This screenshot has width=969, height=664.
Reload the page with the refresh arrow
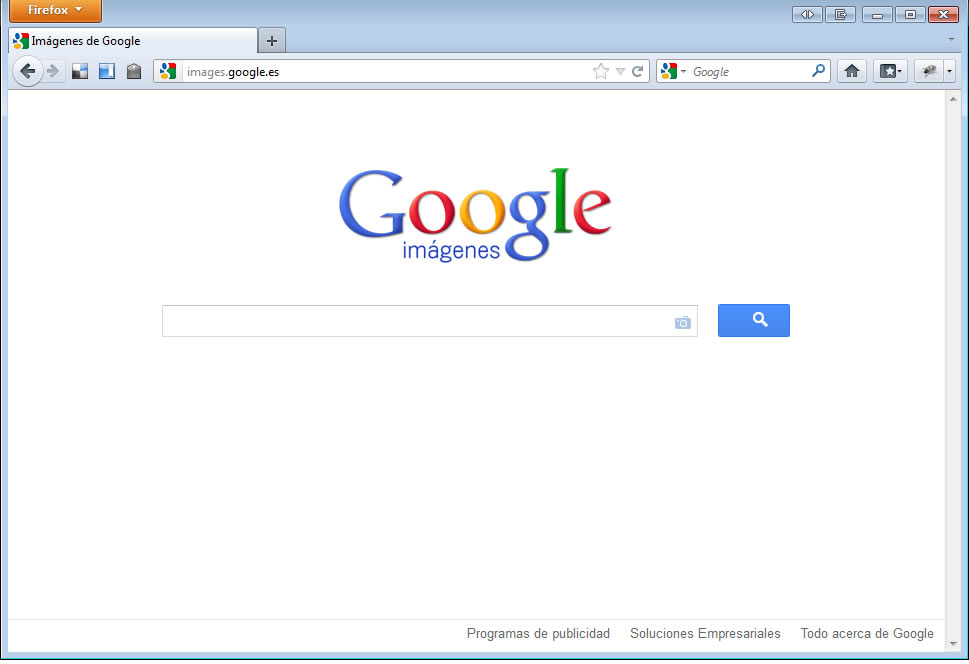click(x=638, y=72)
